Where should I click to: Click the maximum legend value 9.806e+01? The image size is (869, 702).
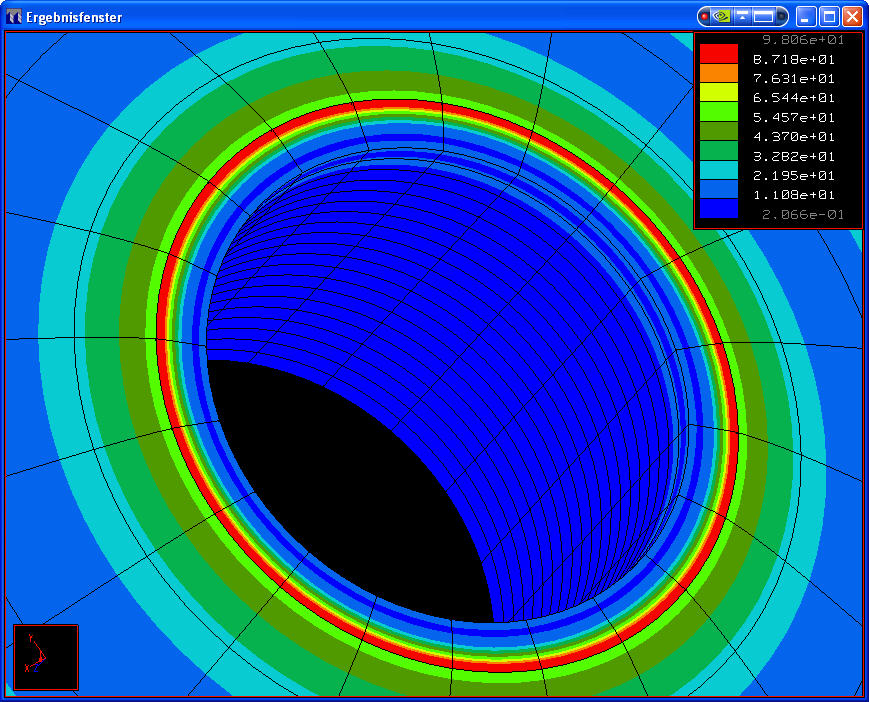pyautogui.click(x=803, y=40)
